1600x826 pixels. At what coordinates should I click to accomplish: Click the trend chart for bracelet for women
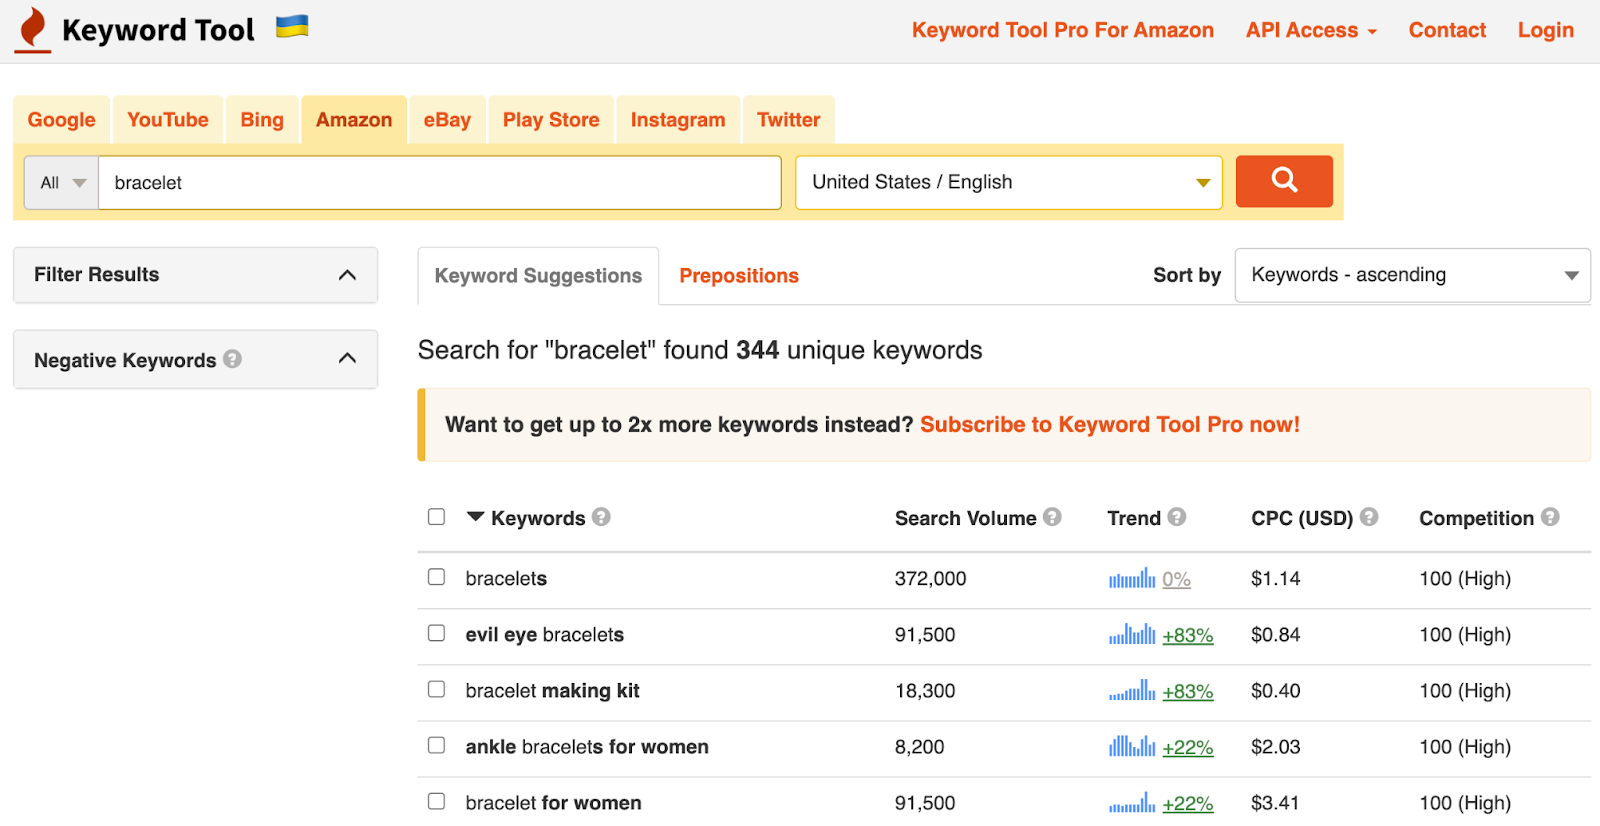[1132, 802]
